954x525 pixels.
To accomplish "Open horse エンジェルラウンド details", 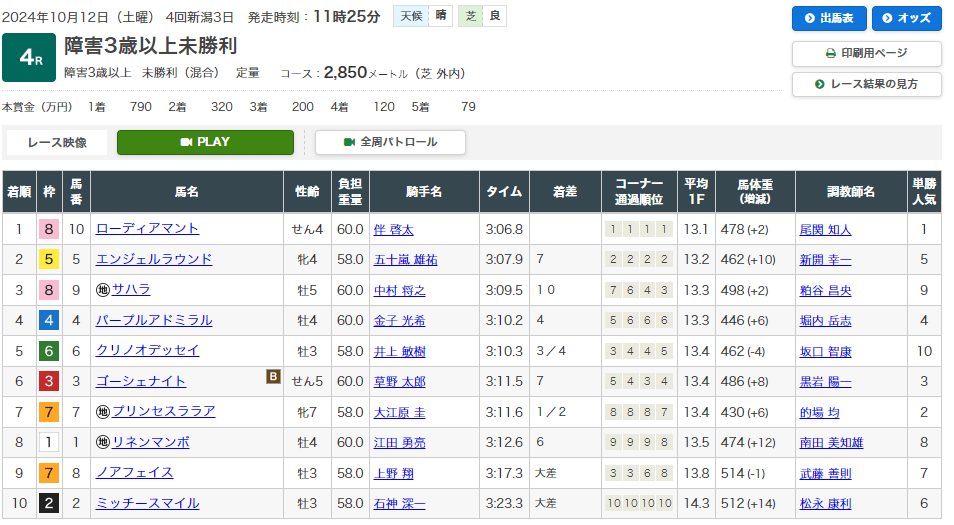I will [154, 259].
